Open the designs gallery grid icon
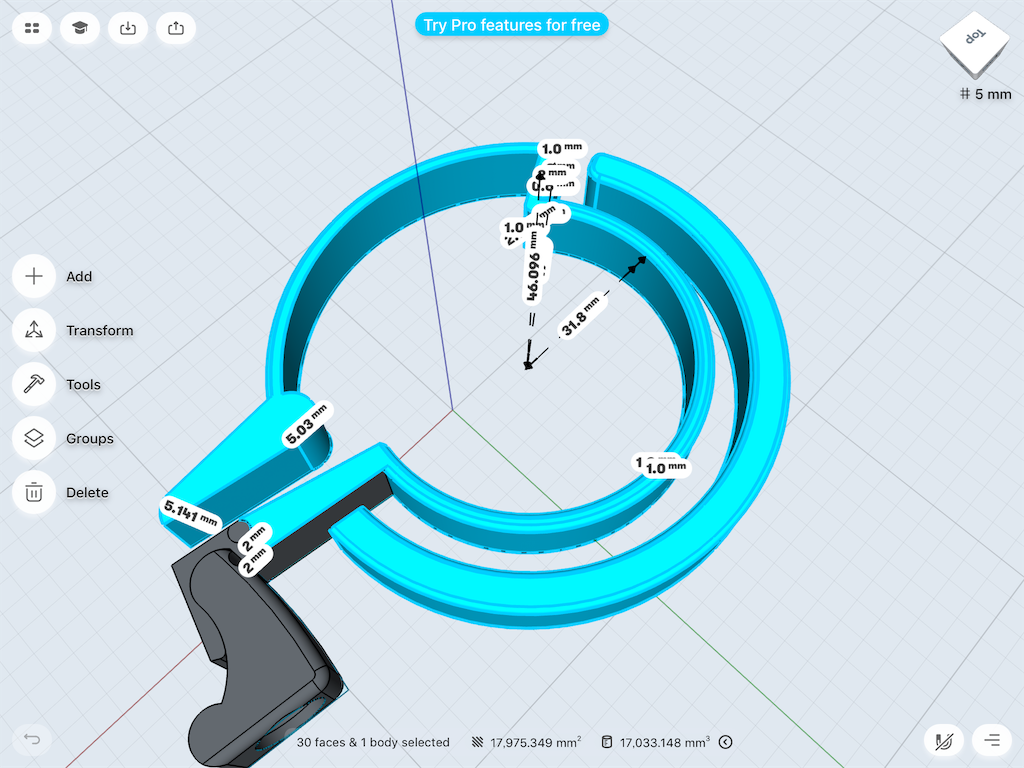The height and width of the screenshot is (768, 1024). click(32, 28)
